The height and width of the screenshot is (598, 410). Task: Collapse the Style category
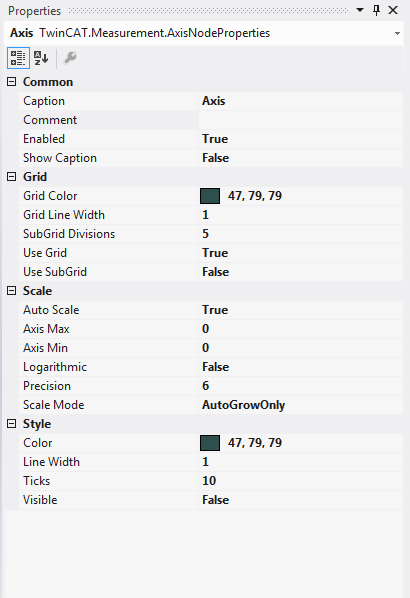[12, 424]
